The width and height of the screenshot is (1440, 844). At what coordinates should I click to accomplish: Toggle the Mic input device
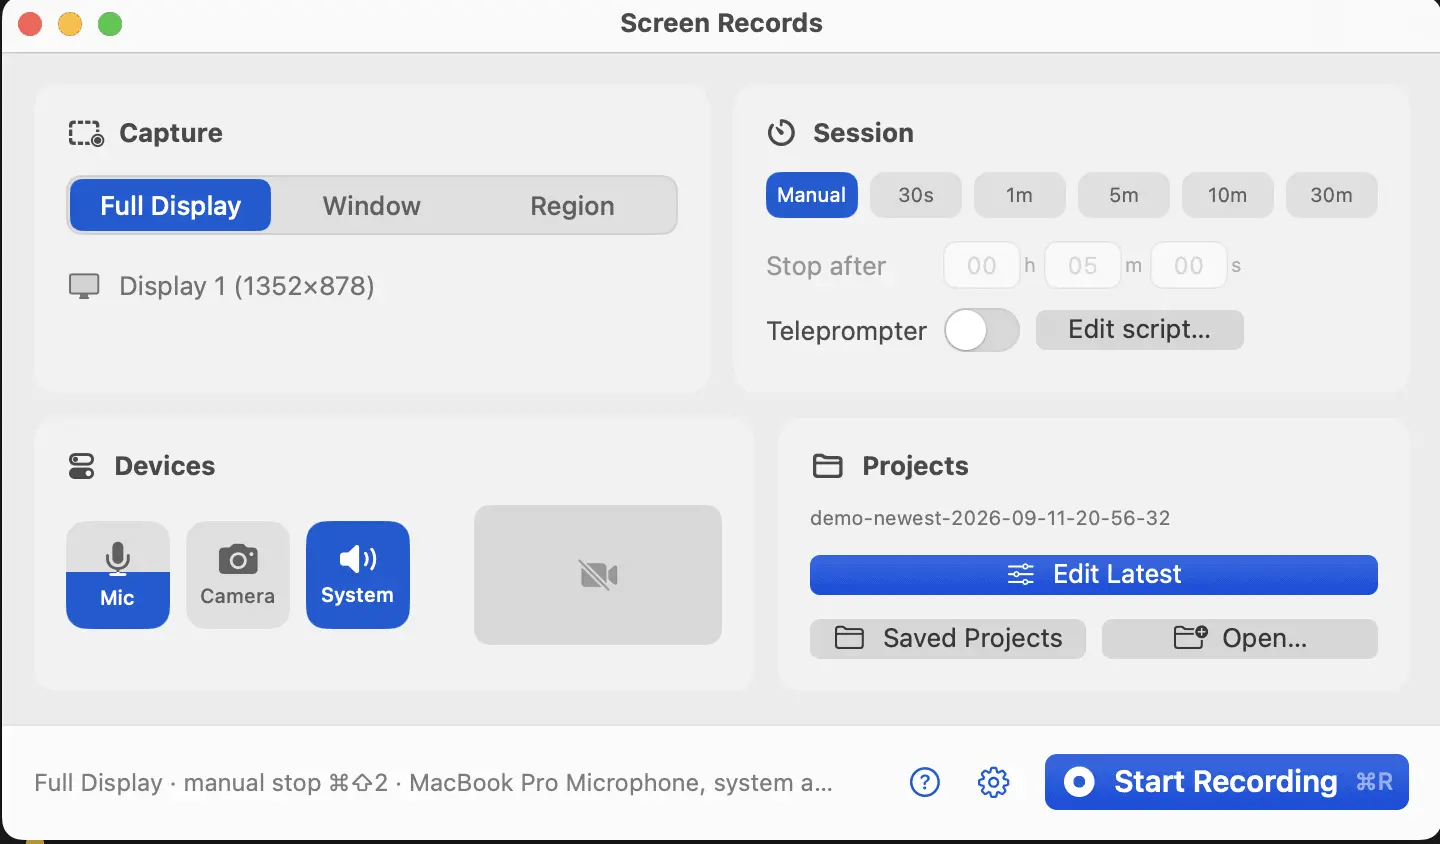(118, 575)
